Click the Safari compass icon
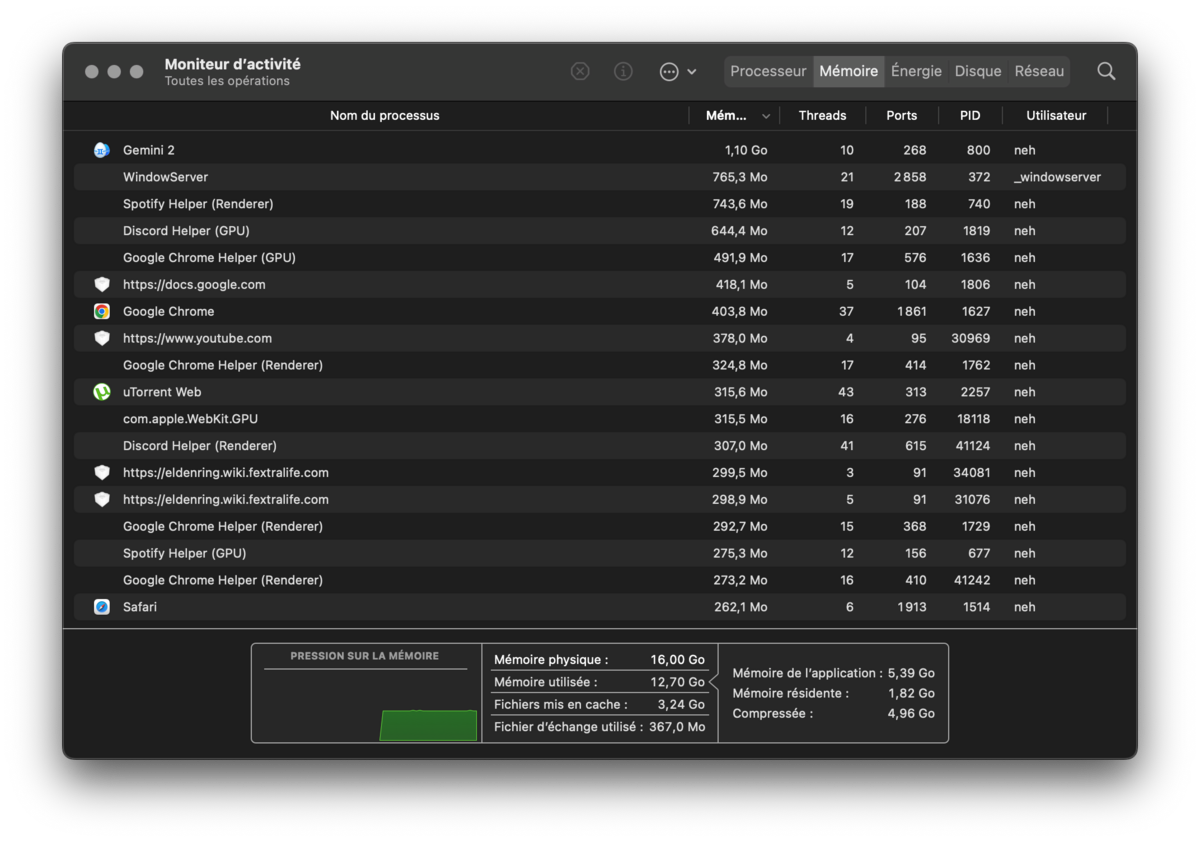 [102, 607]
